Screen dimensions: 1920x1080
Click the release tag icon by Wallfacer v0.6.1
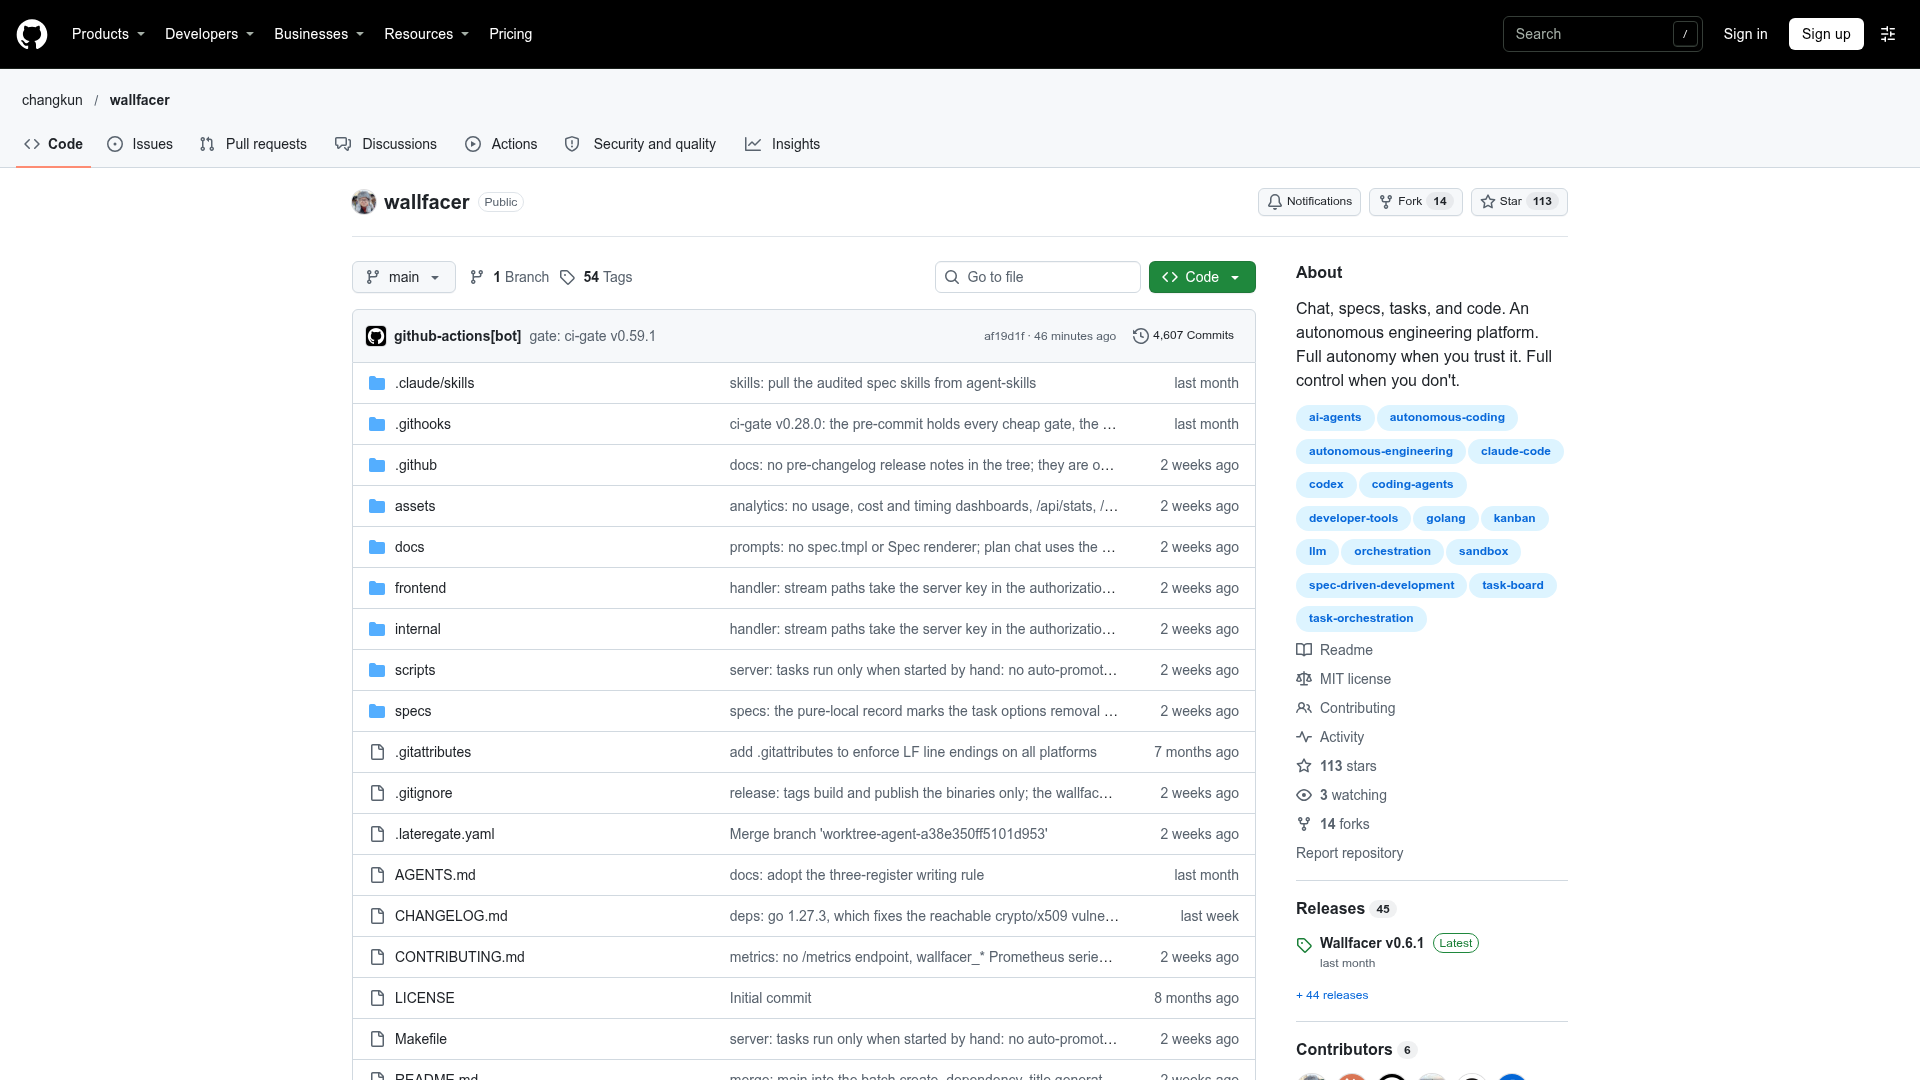tap(1304, 945)
